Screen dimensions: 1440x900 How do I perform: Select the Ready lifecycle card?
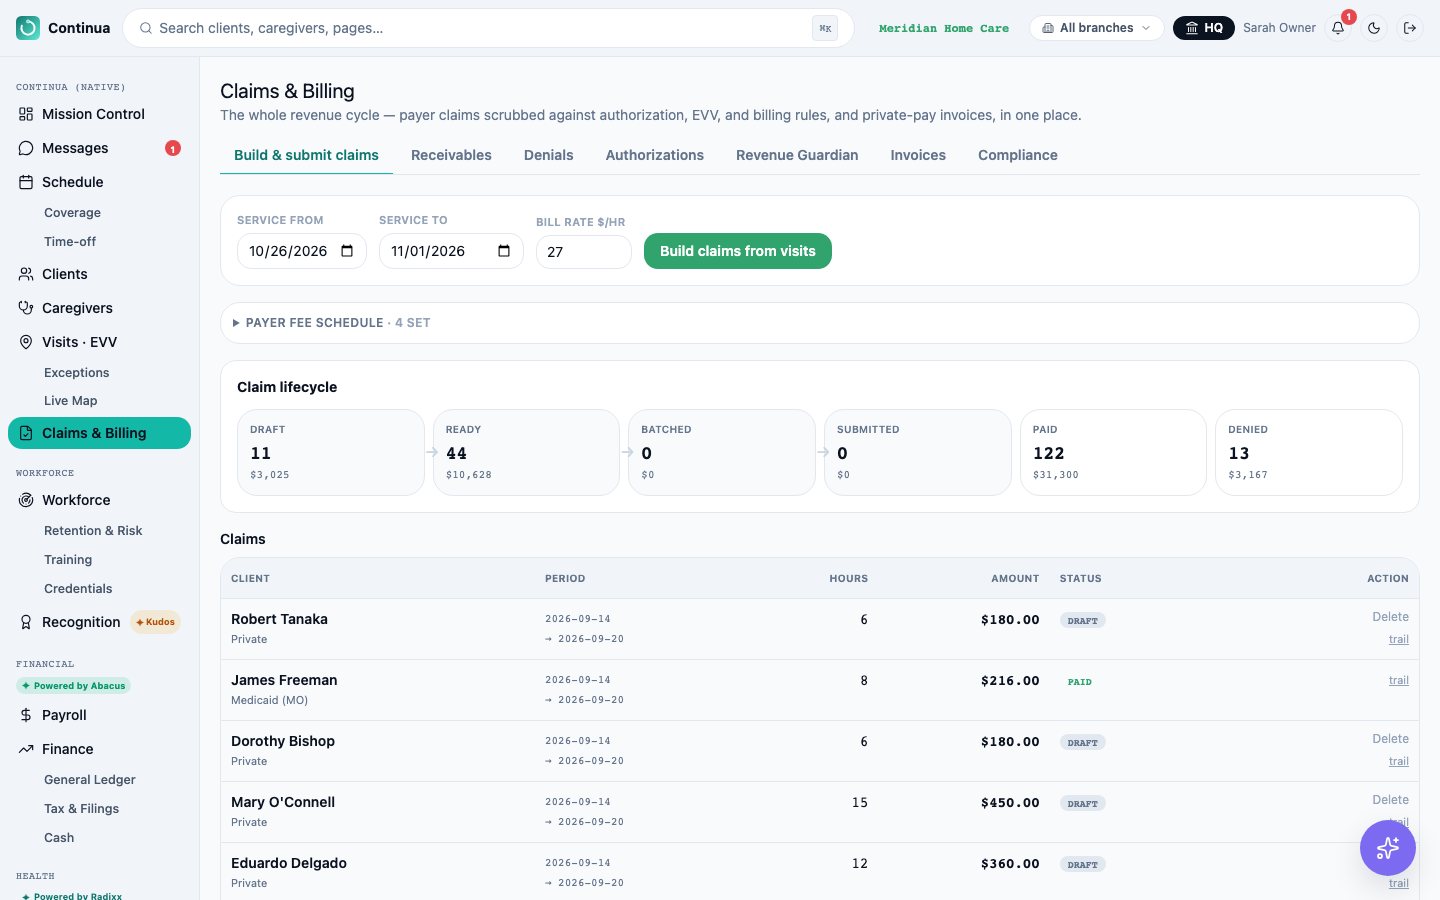[526, 452]
